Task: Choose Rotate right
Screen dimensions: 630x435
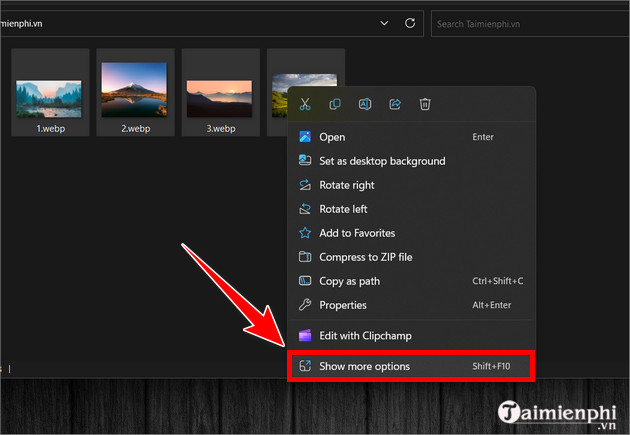Action: point(413,185)
